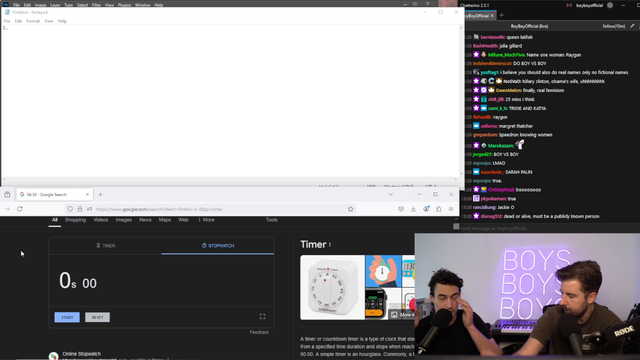This screenshot has width=640, height=360.
Task: Switch to Videos search results
Action: tap(101, 220)
